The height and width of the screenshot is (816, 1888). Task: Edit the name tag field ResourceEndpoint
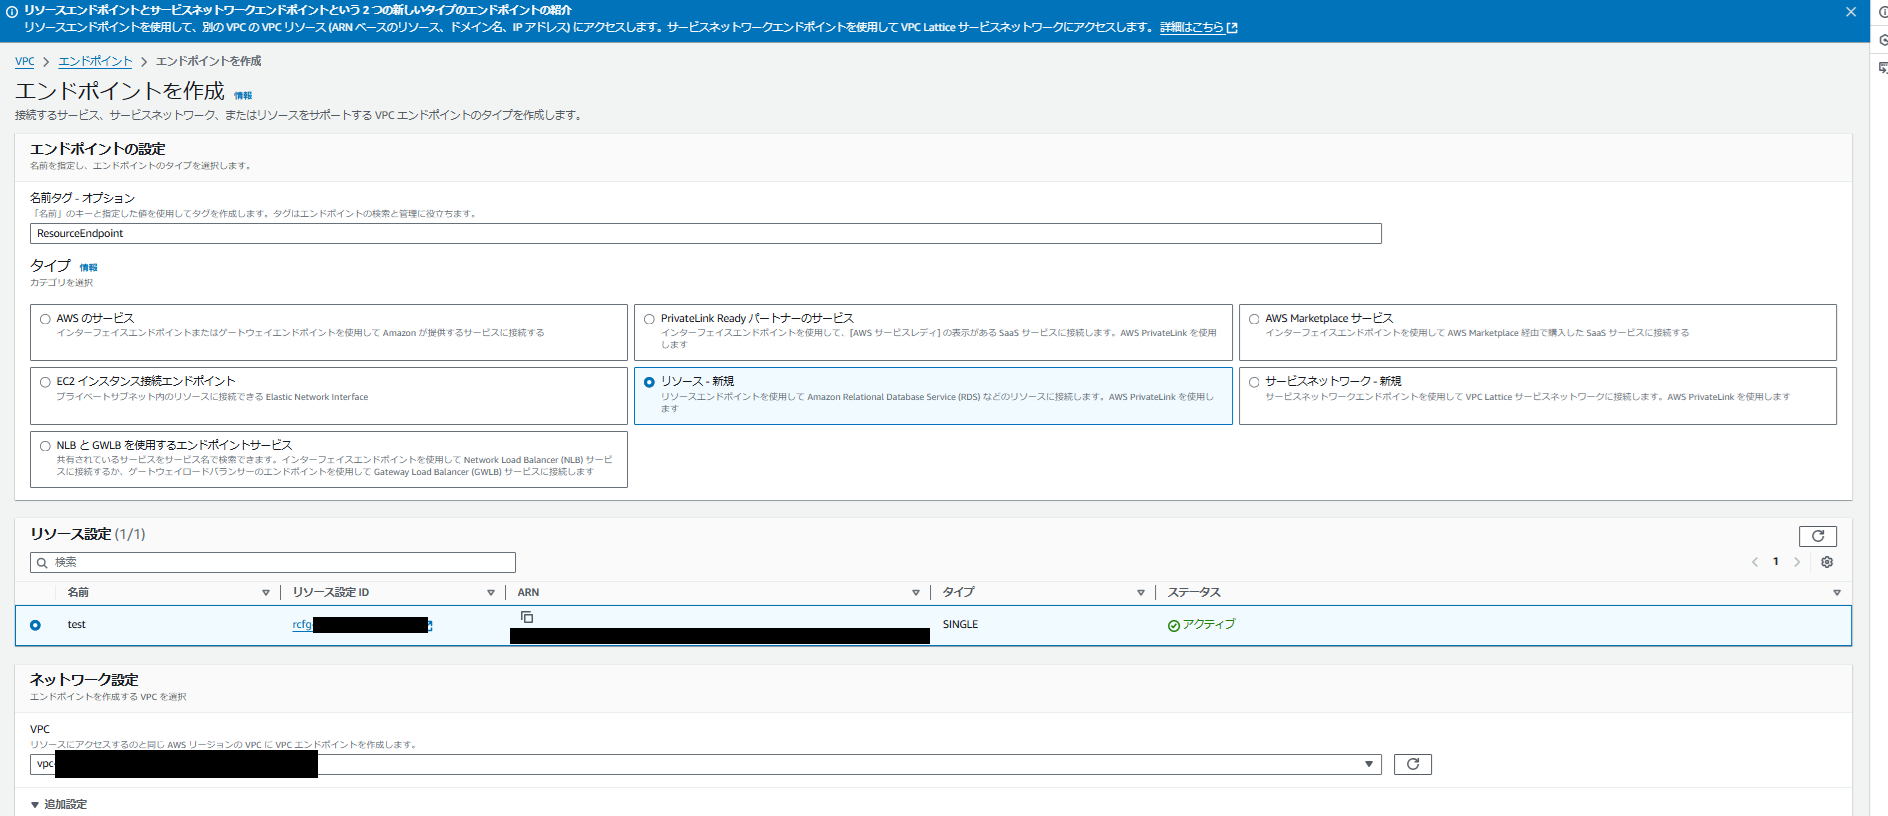click(705, 233)
